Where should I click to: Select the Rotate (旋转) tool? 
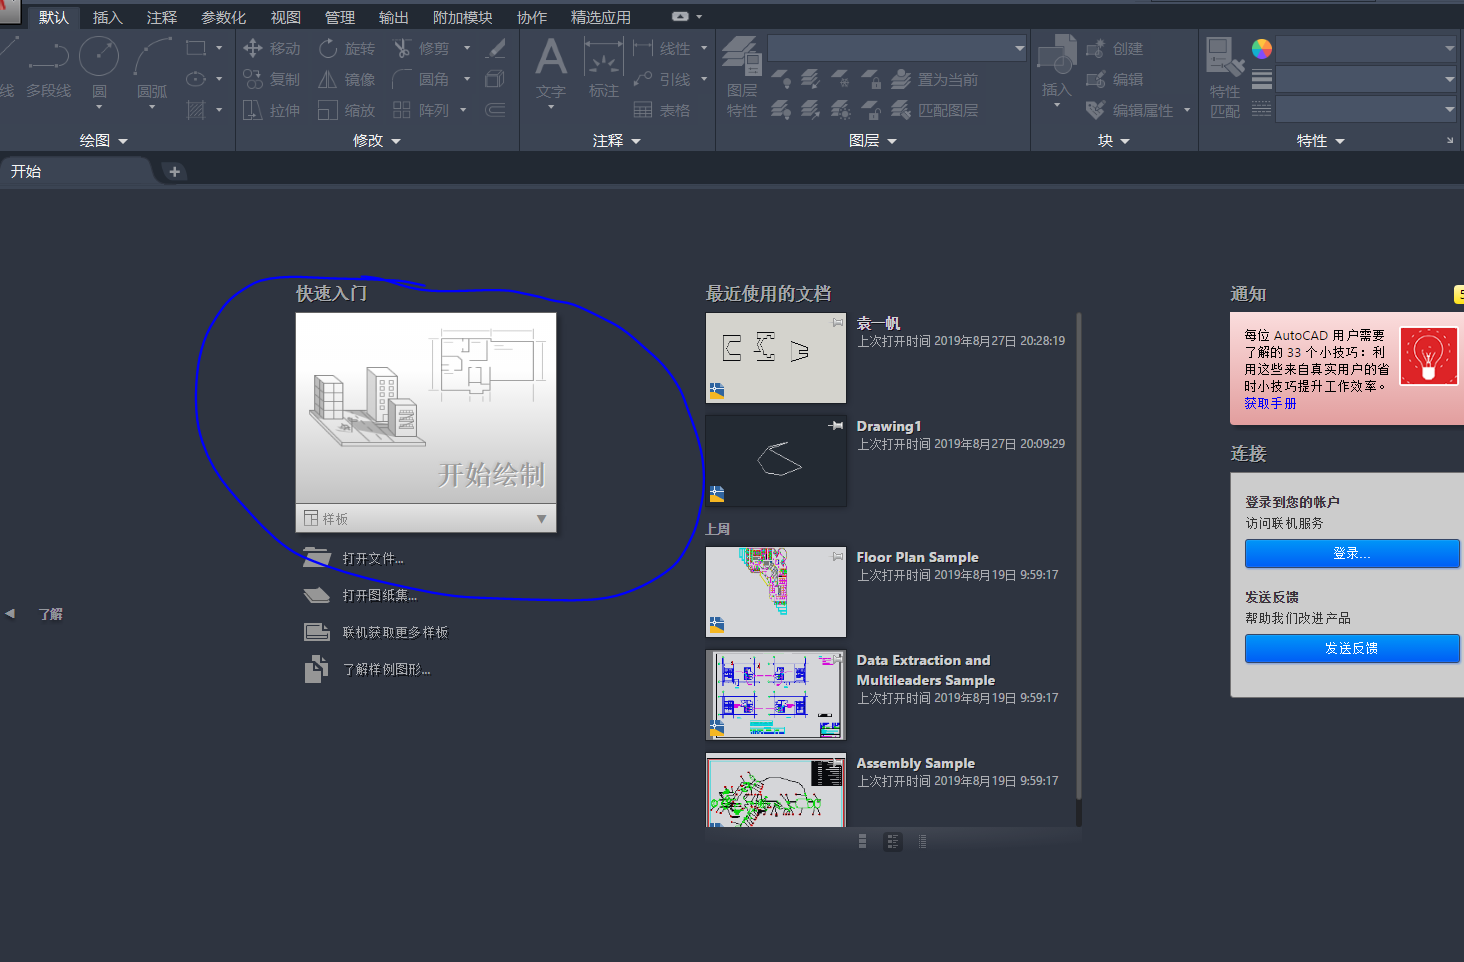coord(346,47)
